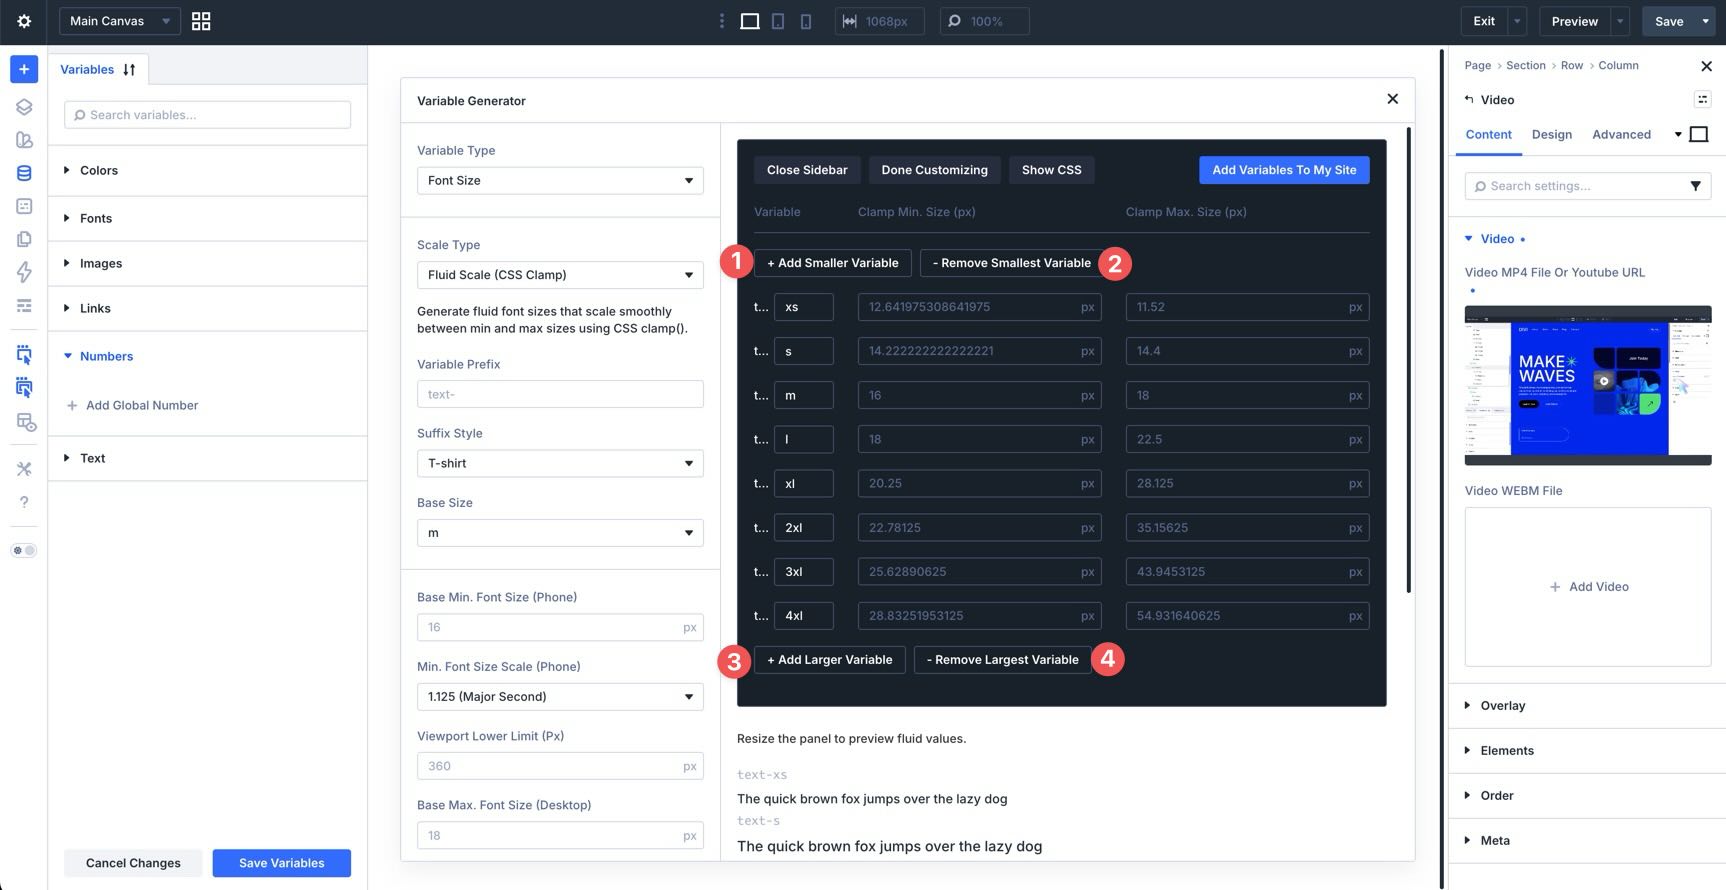Click the Show CSS button

[1051, 170]
